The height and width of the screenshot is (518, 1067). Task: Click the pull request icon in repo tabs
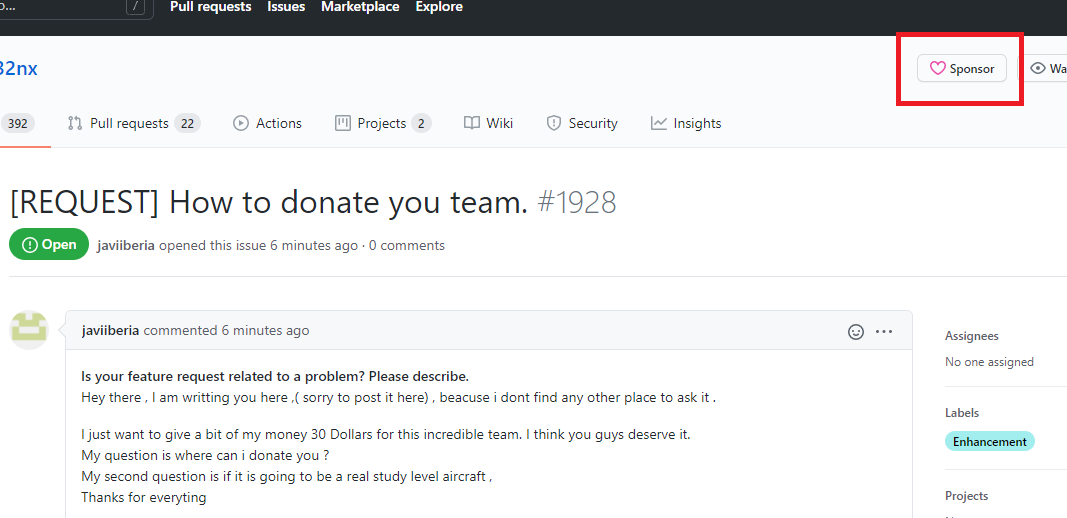click(x=75, y=123)
